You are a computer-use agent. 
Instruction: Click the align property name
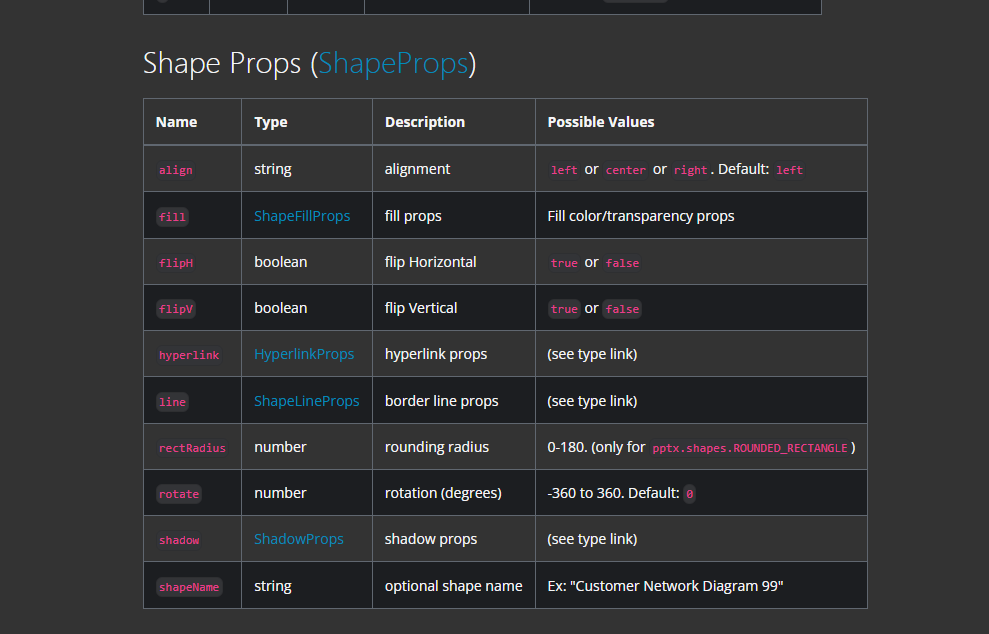176,170
